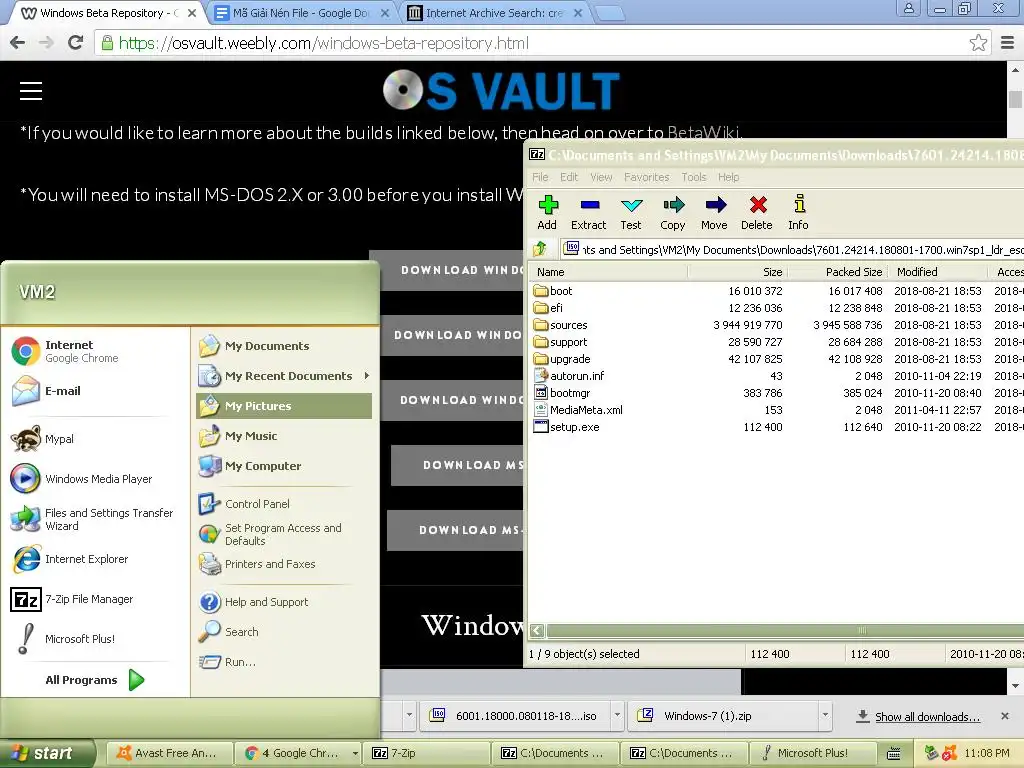Image resolution: width=1024 pixels, height=768 pixels.
Task: Open the View menu in 7-Zip
Action: [601, 177]
